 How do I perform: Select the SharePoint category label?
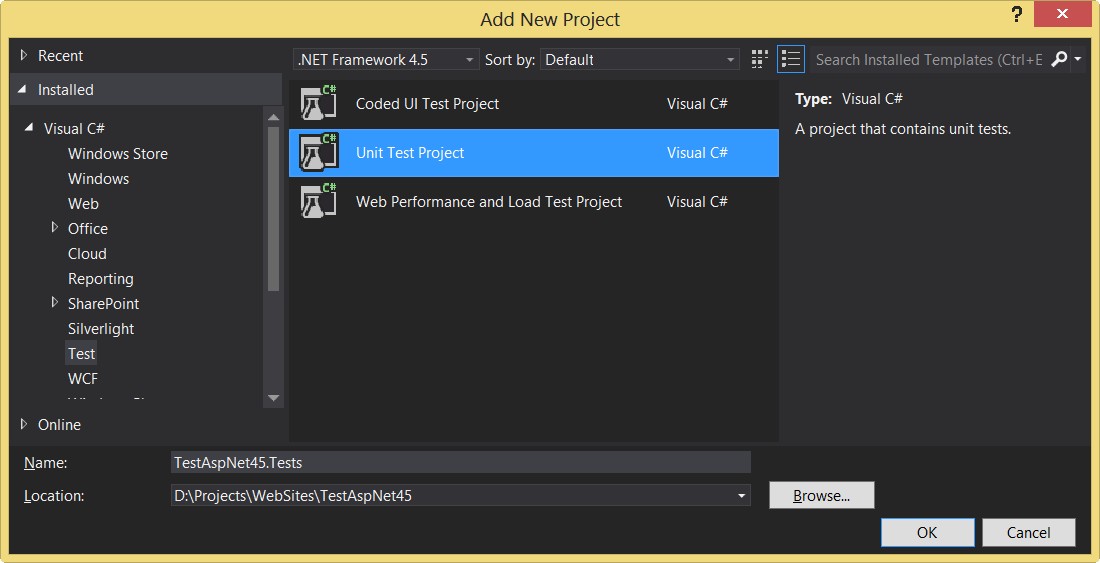tap(103, 304)
